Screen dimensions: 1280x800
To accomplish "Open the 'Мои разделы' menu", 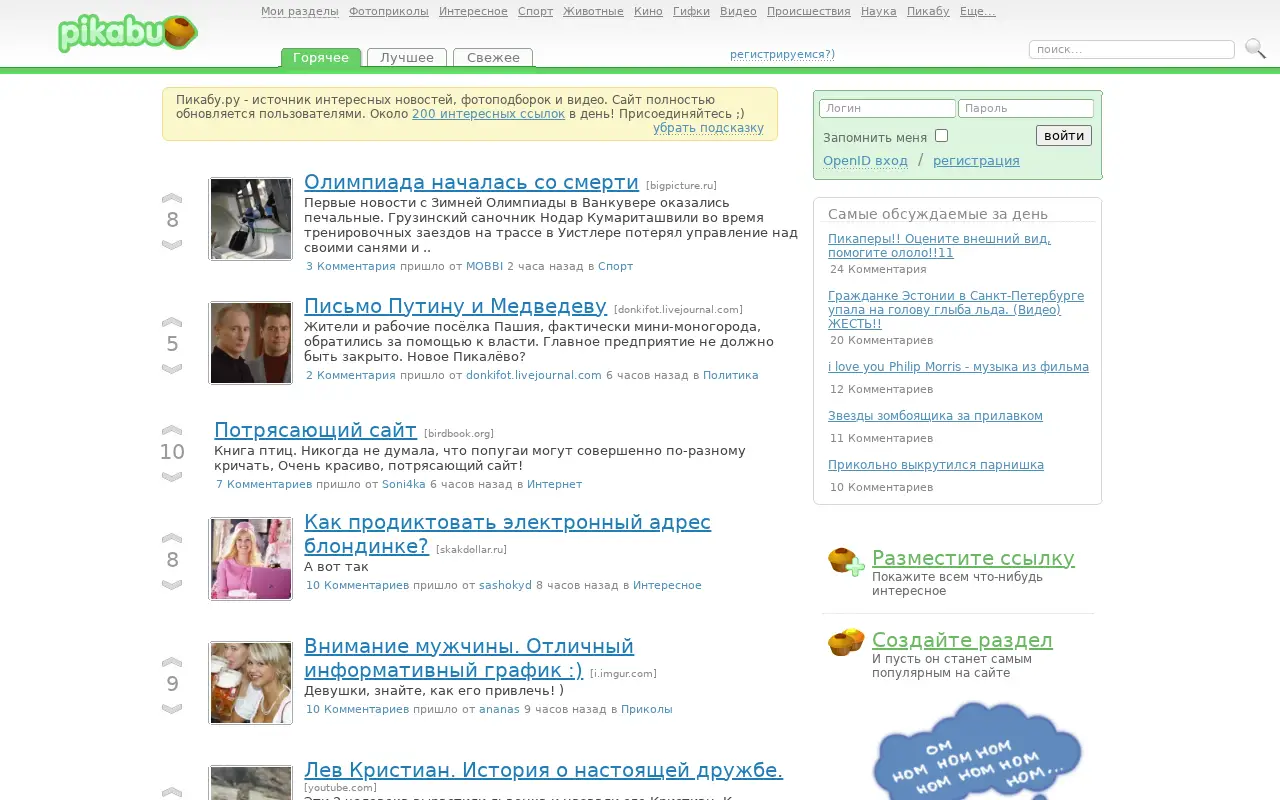I will [x=300, y=12].
